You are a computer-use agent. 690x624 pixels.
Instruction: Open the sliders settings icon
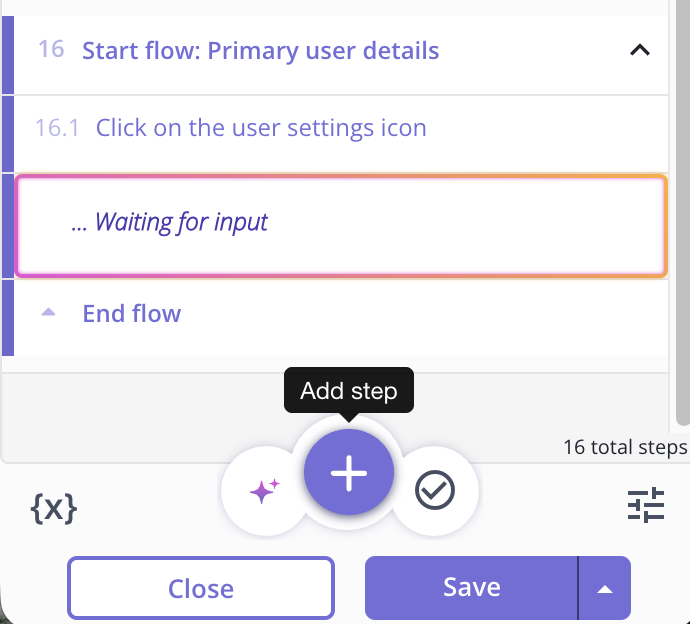click(646, 506)
